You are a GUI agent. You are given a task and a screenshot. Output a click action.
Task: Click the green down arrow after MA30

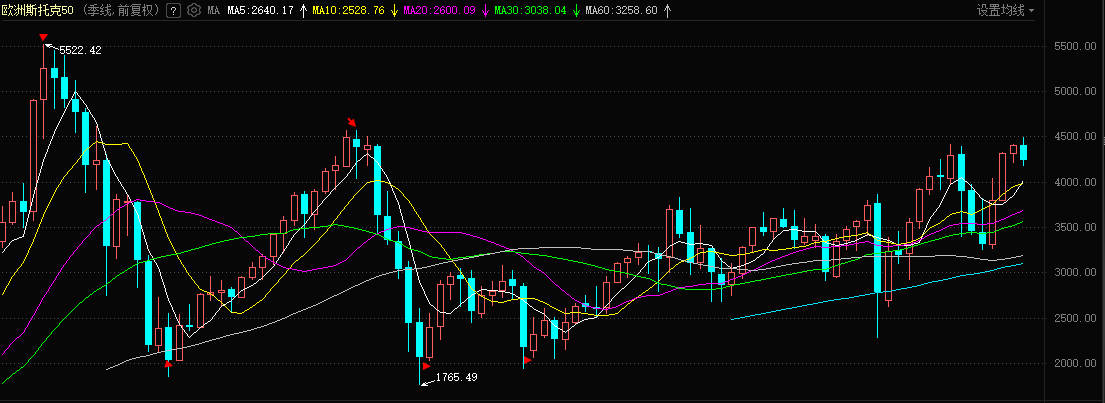(576, 10)
